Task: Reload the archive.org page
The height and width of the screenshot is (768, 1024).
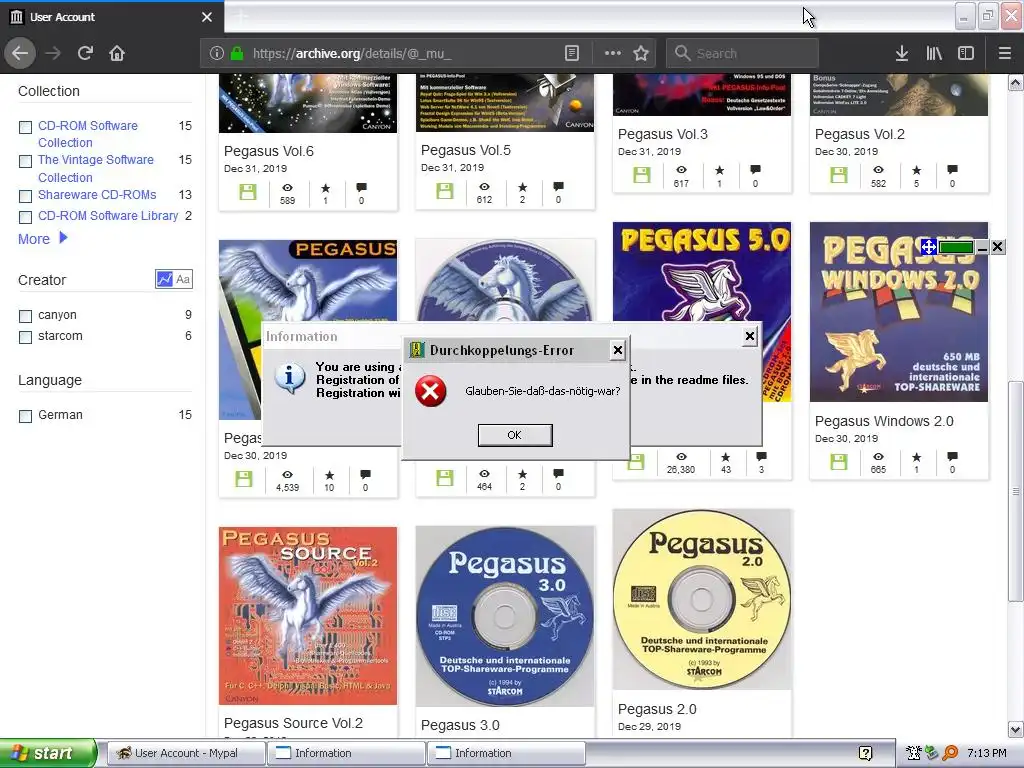Action: (85, 53)
